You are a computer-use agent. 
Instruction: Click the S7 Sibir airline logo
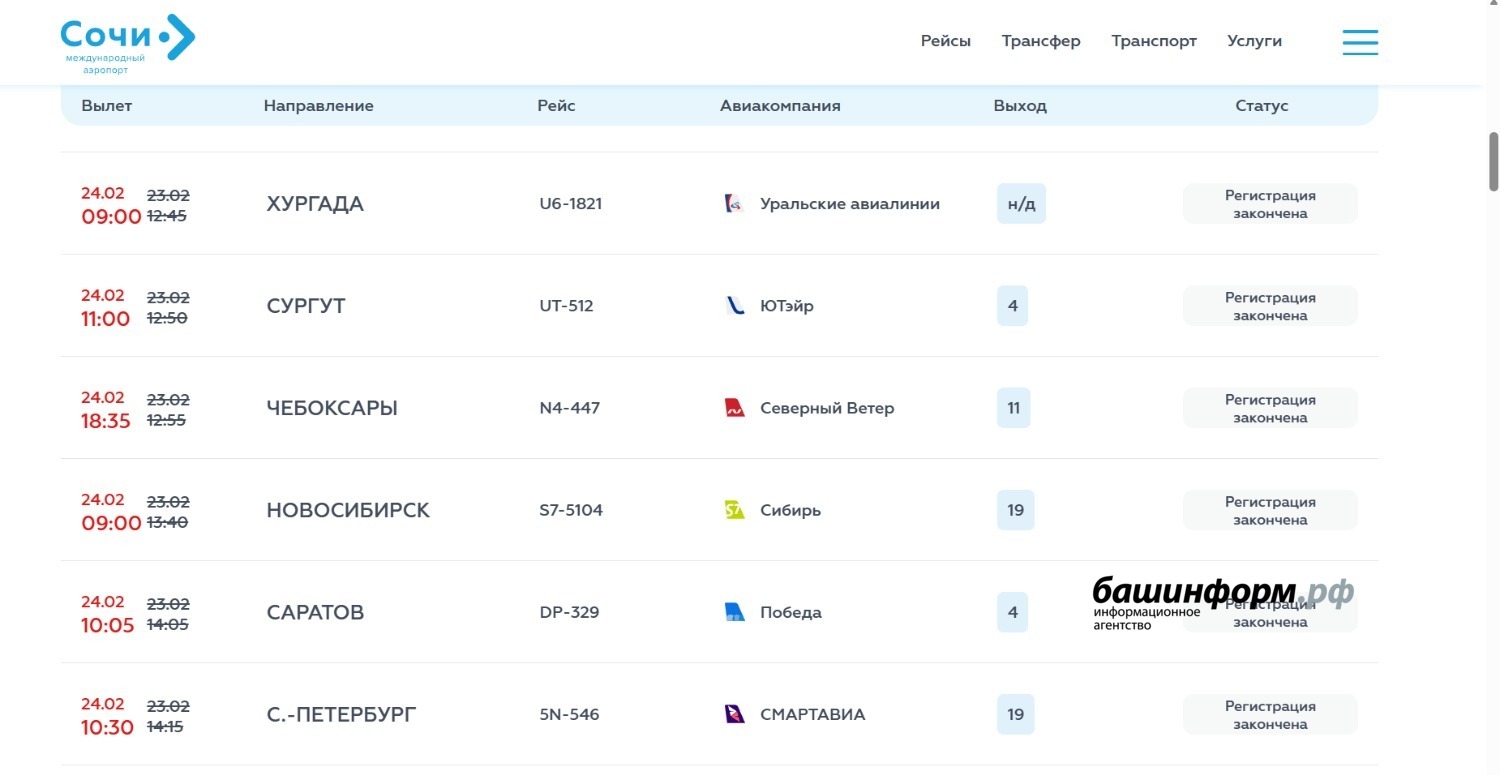click(x=734, y=510)
